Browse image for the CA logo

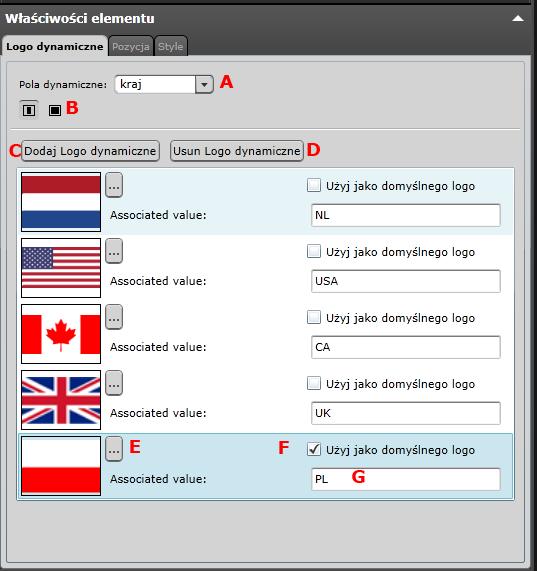(x=114, y=317)
